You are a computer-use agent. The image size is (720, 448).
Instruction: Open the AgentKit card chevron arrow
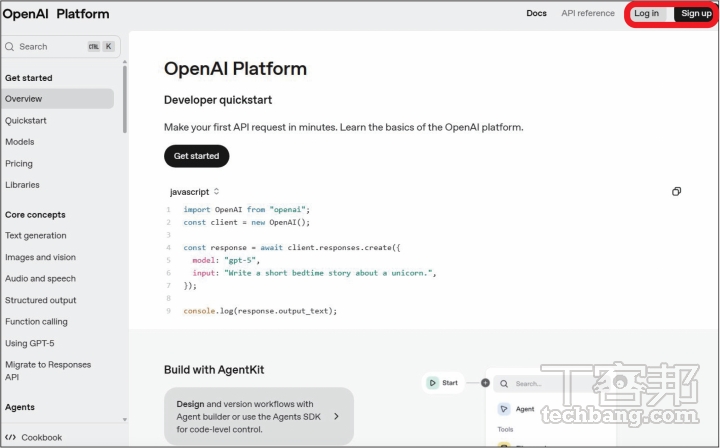(x=337, y=416)
